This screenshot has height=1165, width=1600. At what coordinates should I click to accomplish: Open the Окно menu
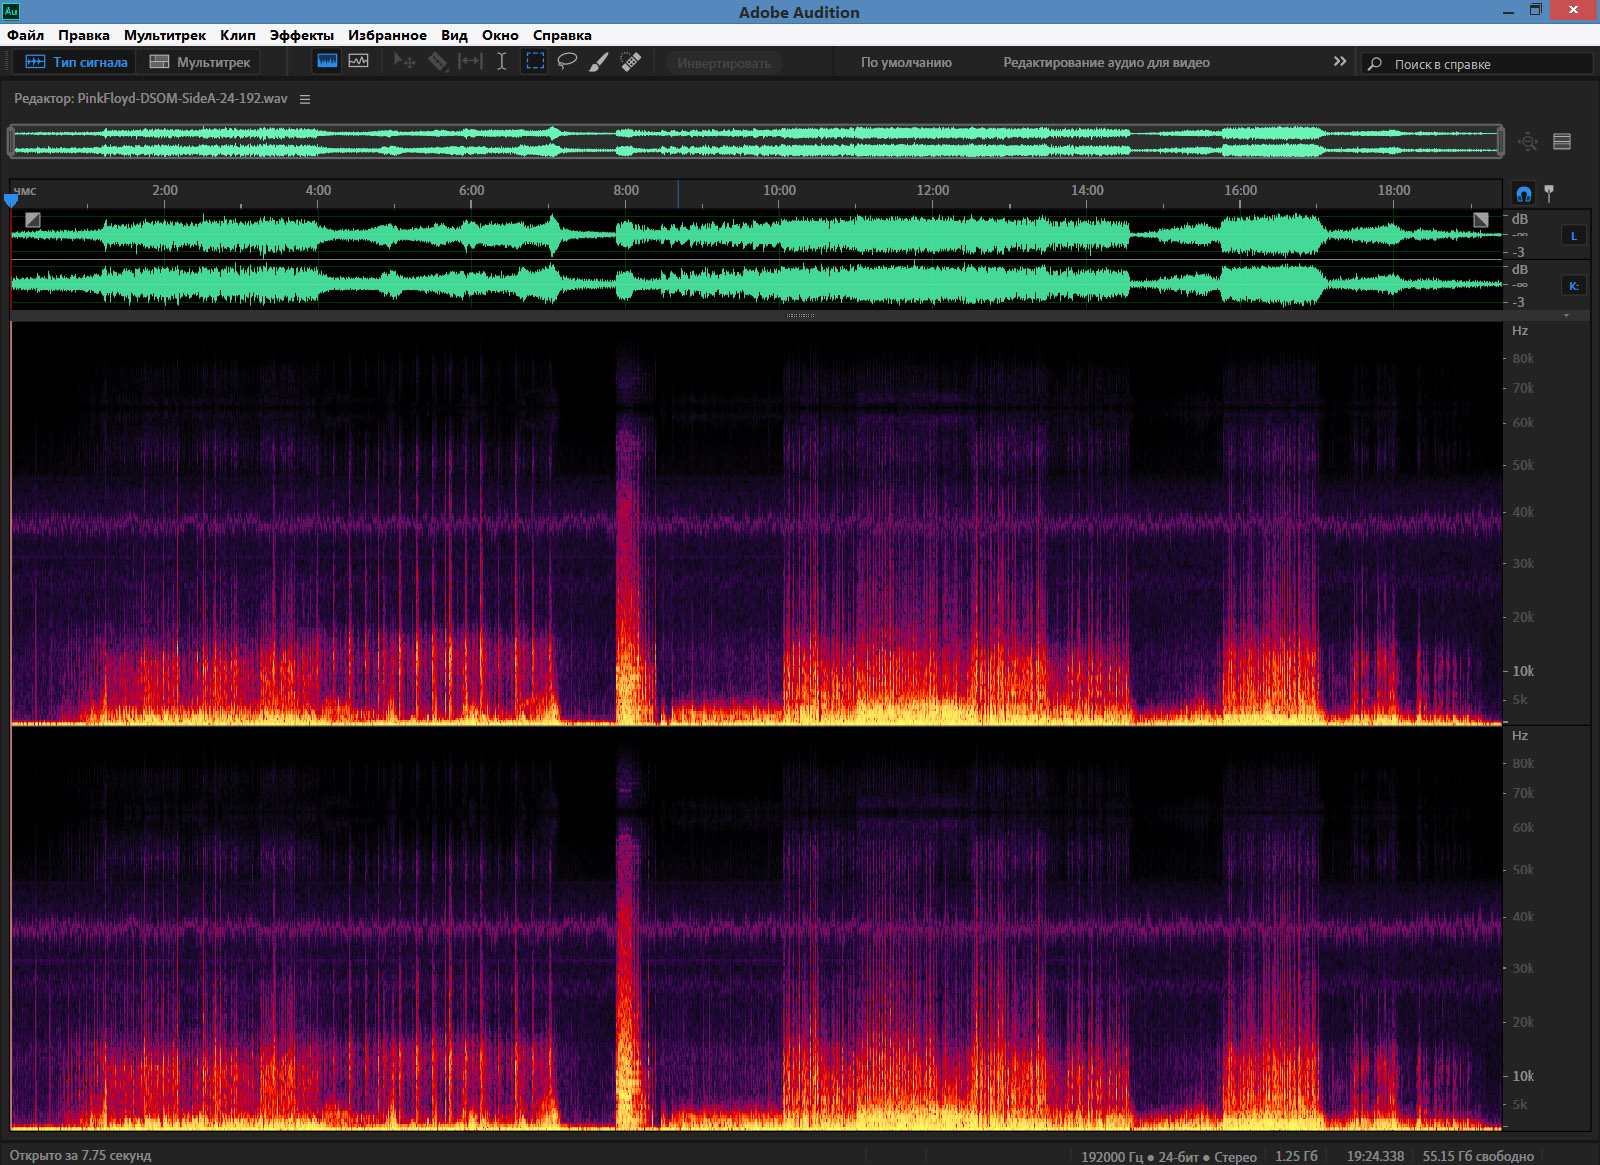[x=500, y=35]
